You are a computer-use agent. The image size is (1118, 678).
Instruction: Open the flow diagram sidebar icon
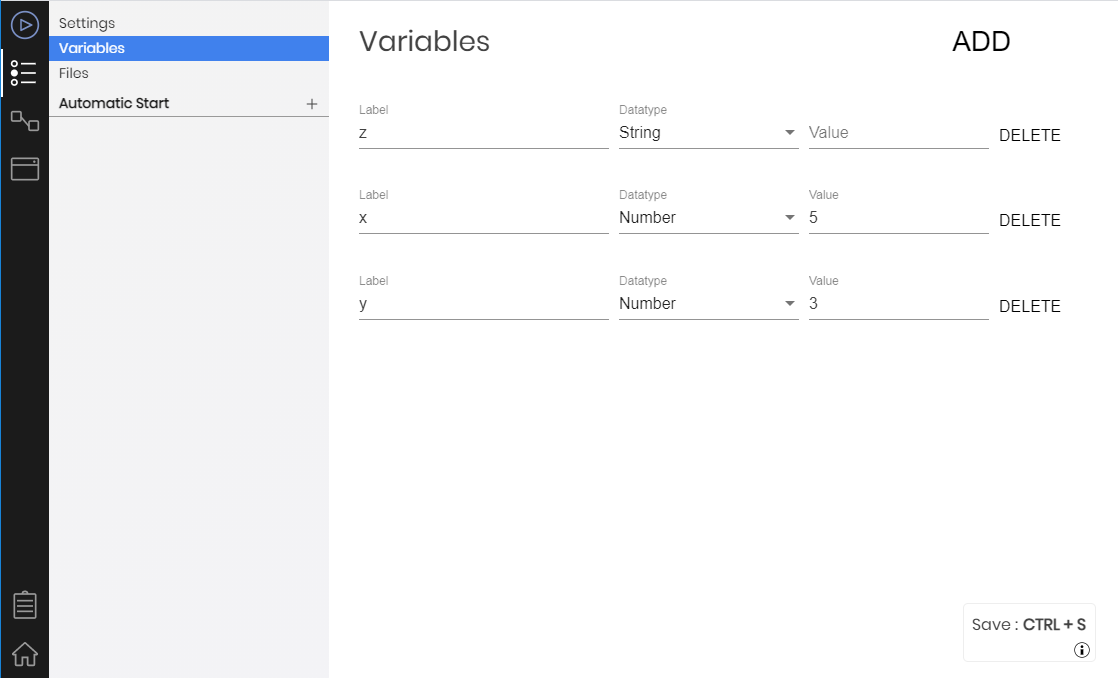tap(25, 120)
